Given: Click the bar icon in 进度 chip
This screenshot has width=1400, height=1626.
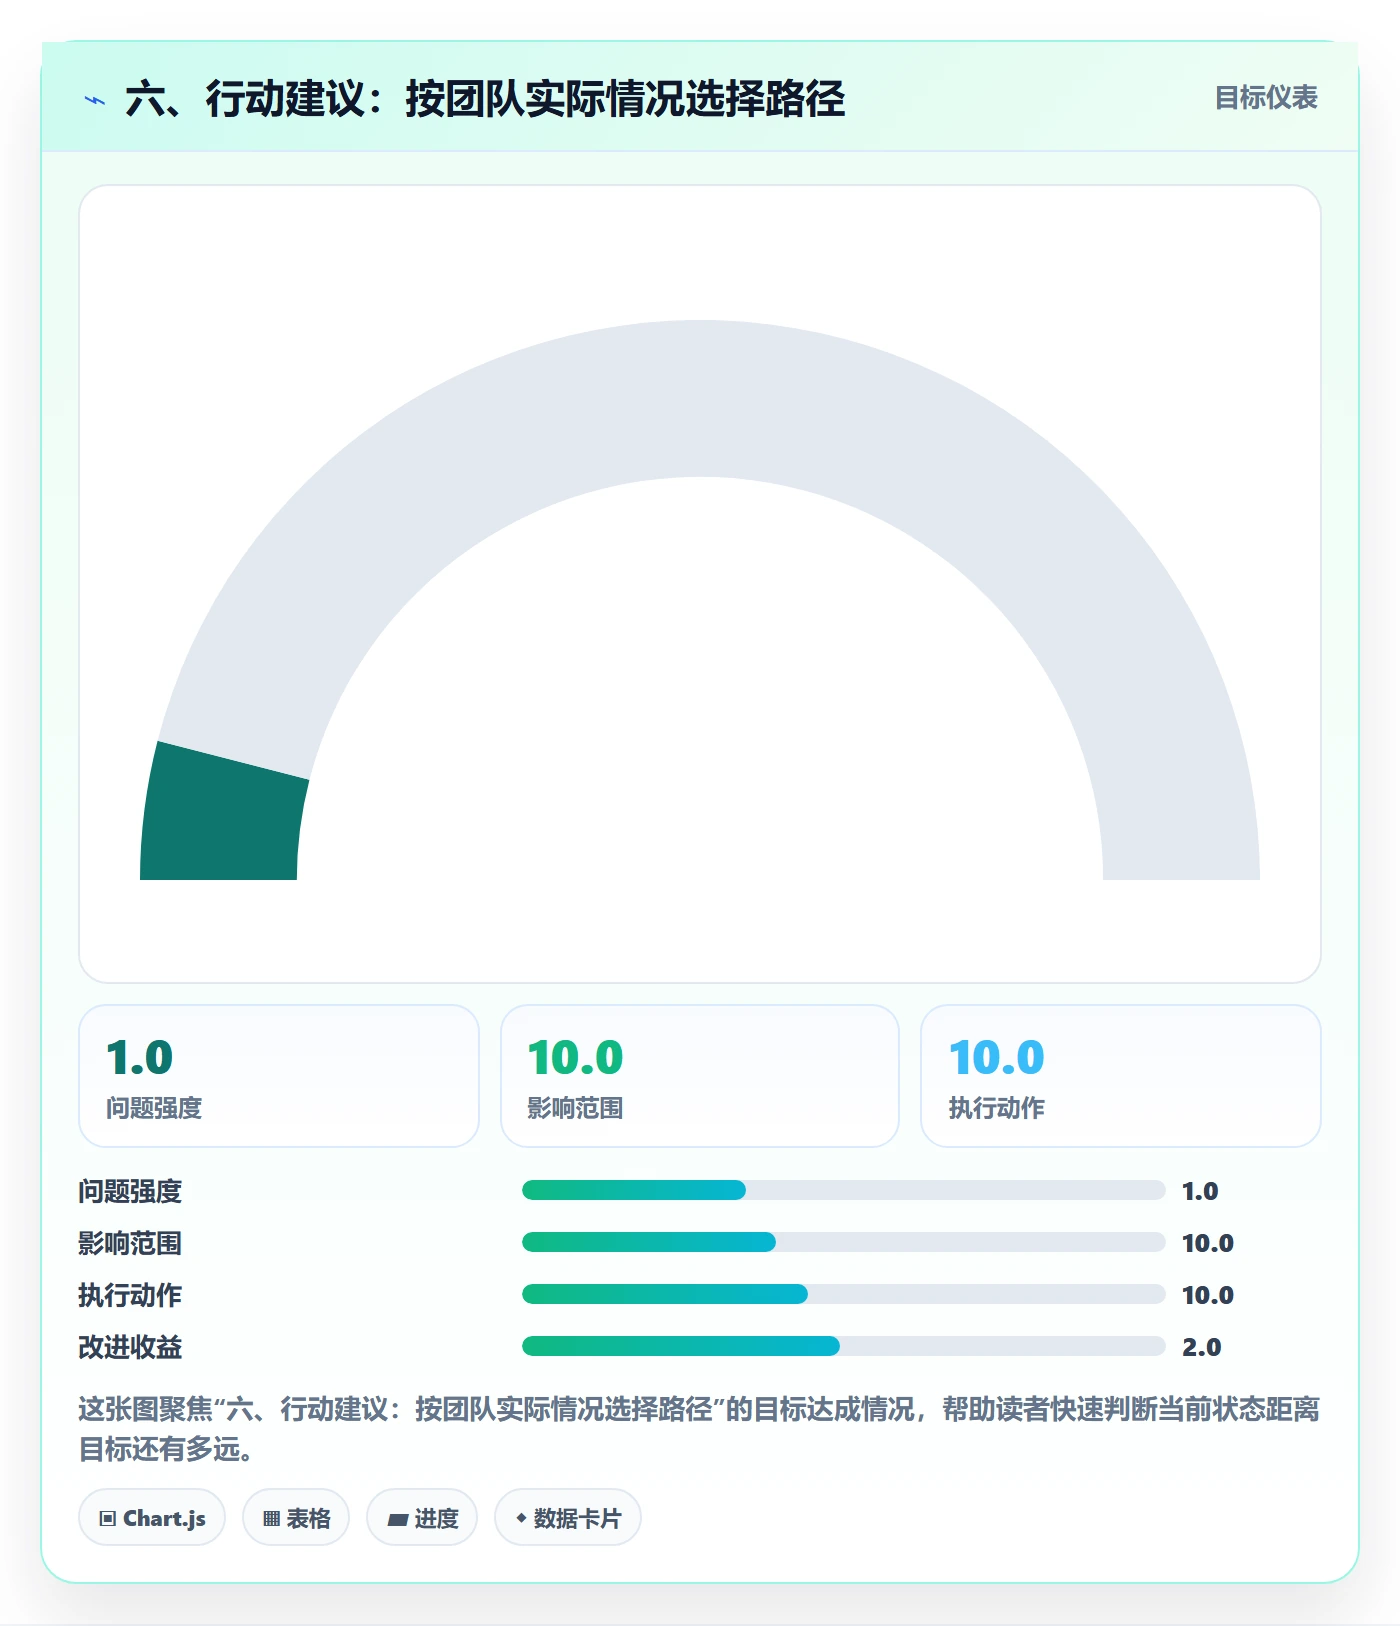Looking at the screenshot, I should [398, 1520].
